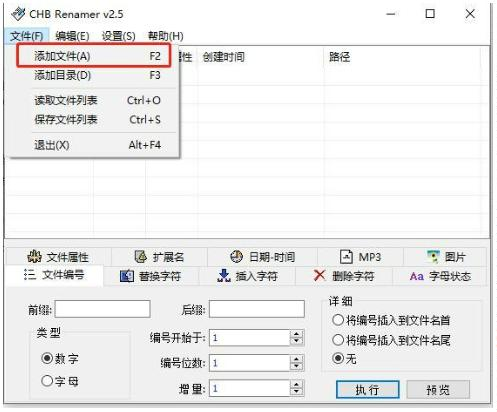Switch to the 日期-时间 tab
This screenshot has width=497, height=412.
pos(262,256)
